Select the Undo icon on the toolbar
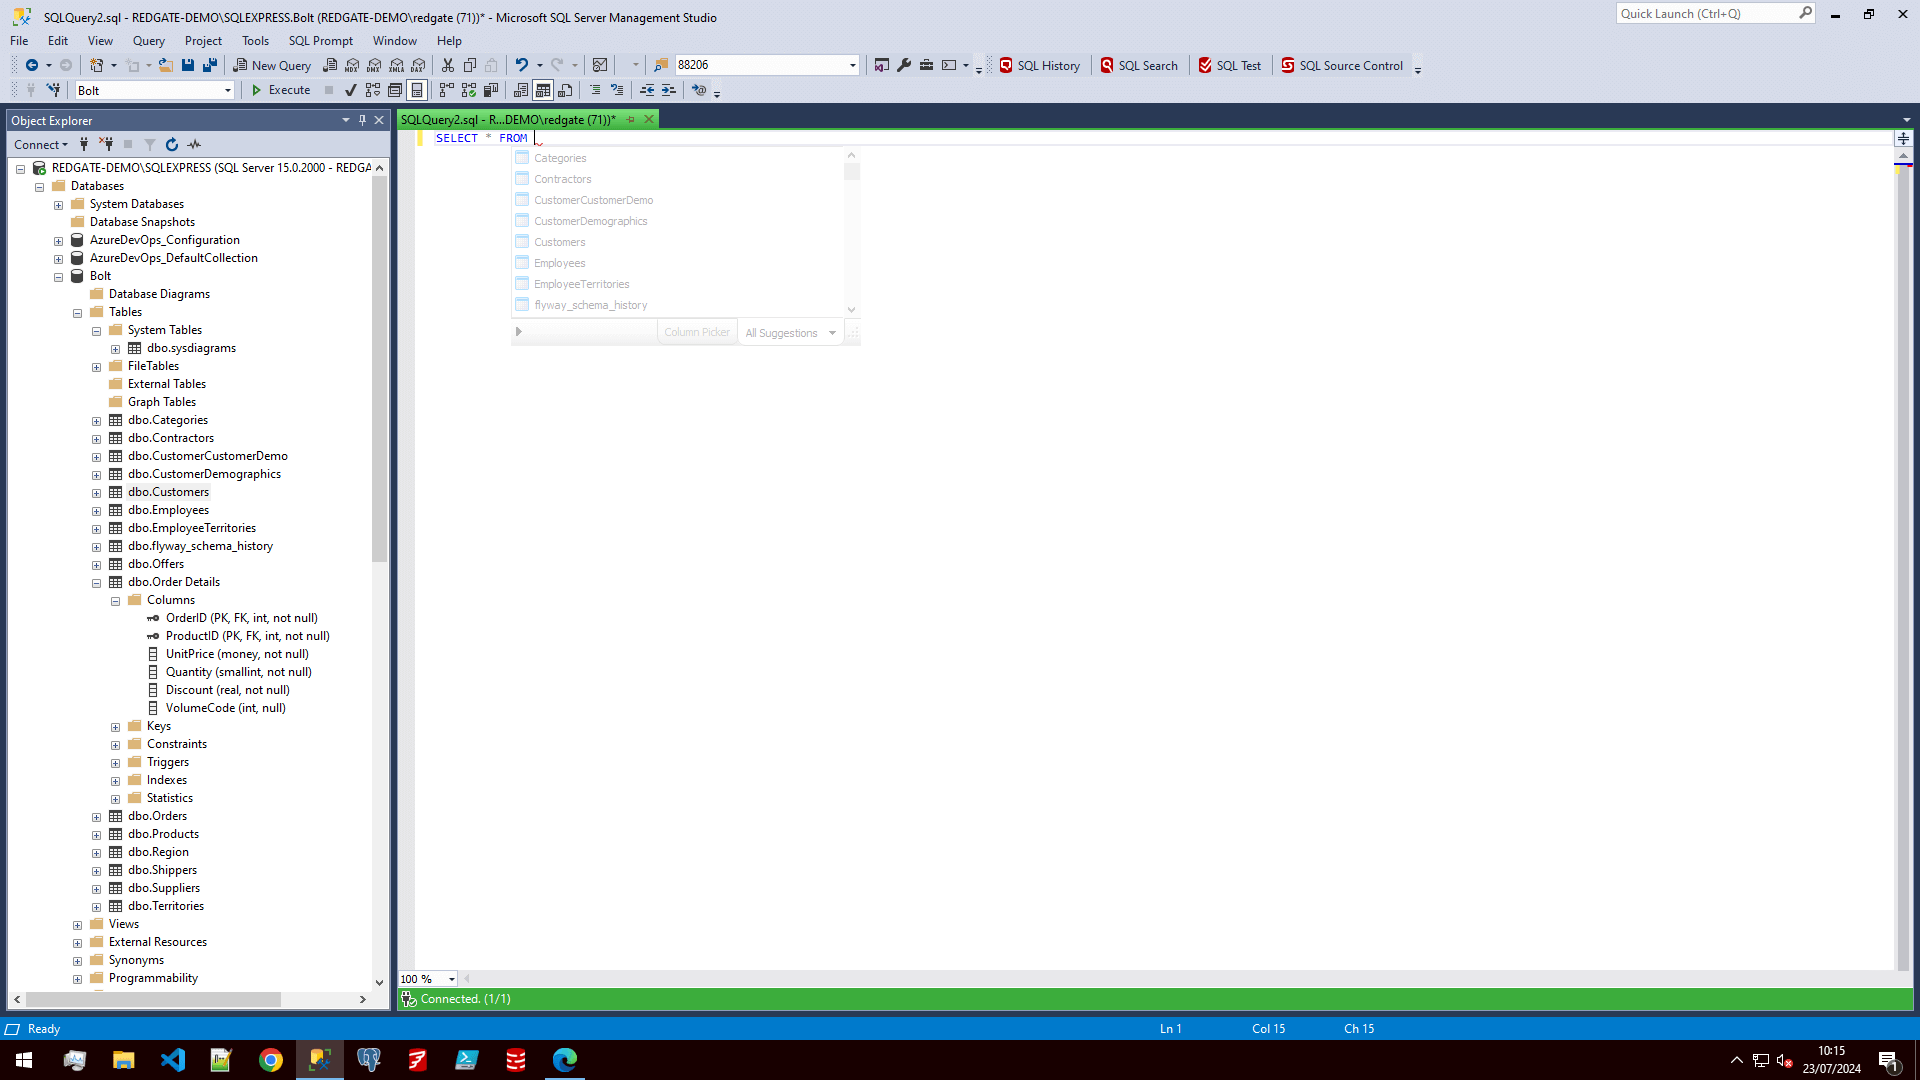Image resolution: width=1920 pixels, height=1080 pixels. tap(521, 64)
